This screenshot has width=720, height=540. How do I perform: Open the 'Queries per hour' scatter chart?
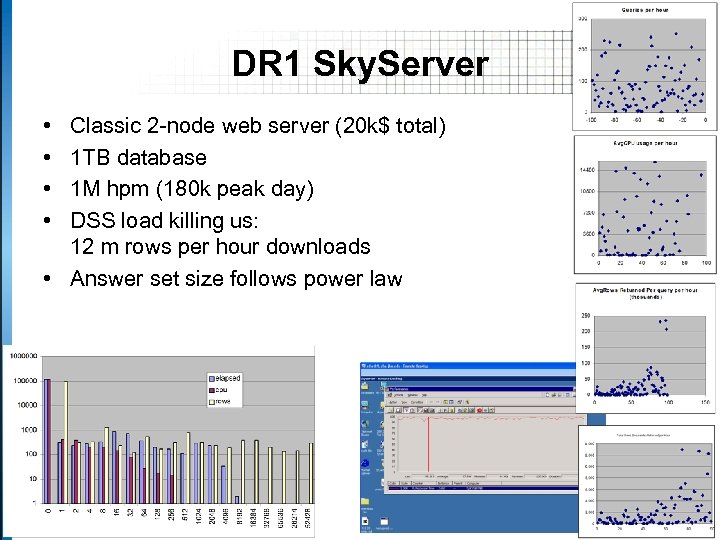pos(644,66)
